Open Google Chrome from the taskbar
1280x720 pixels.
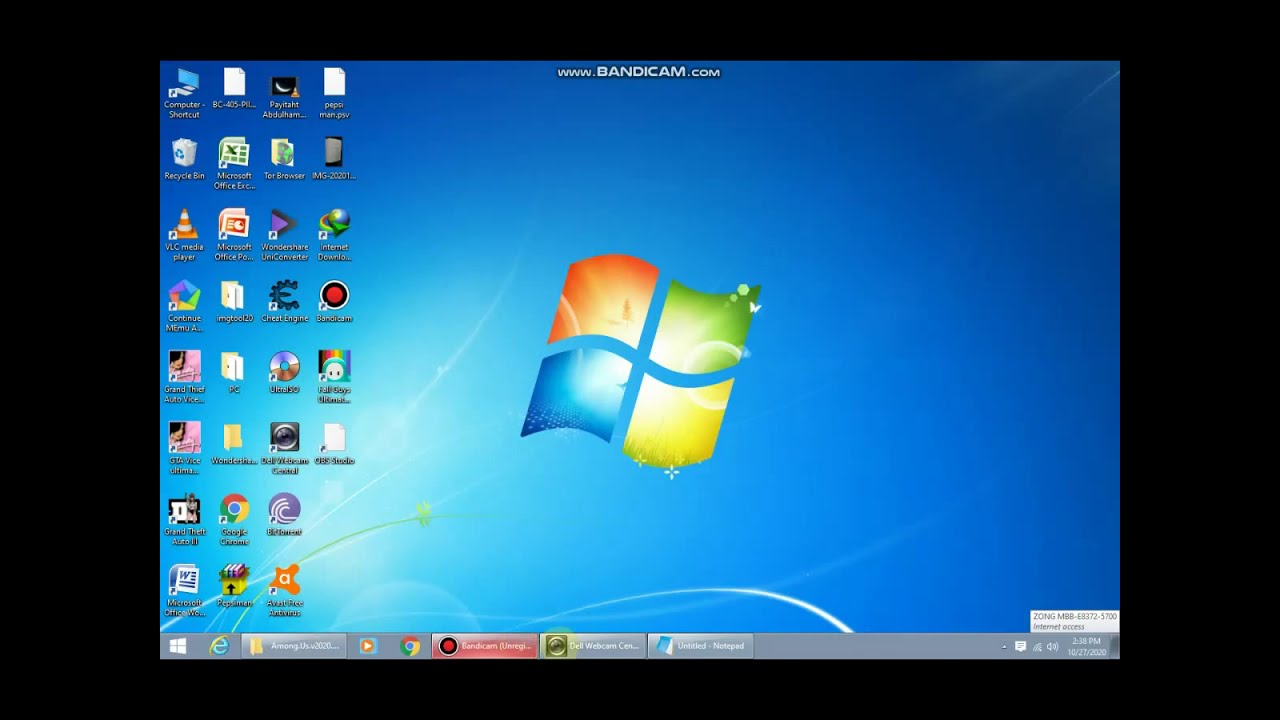pyautogui.click(x=410, y=646)
